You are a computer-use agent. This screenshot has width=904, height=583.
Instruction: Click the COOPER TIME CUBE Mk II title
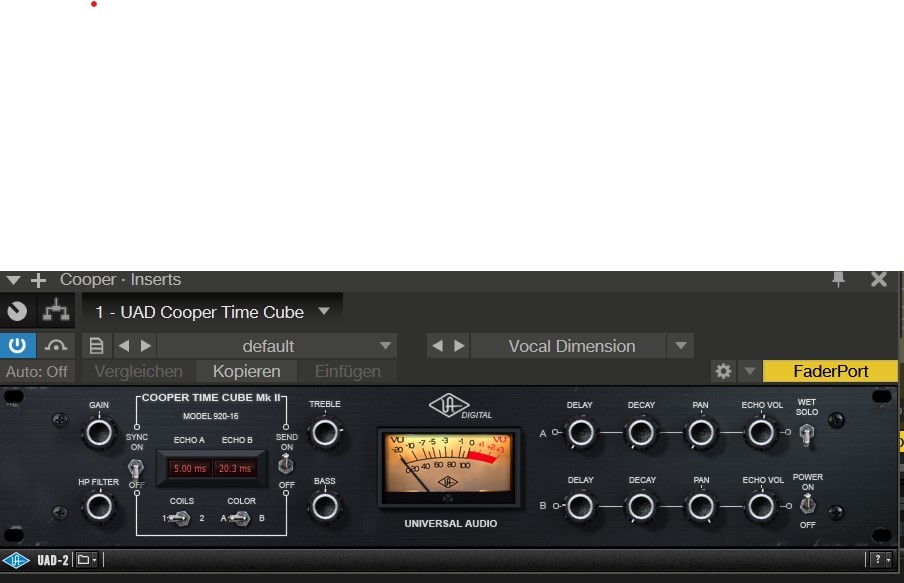tap(211, 398)
